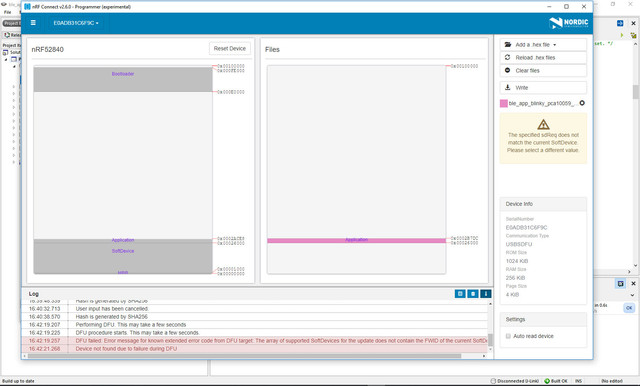Screen dimensions: 640x386
Task: Click the open-folder icon beside Add a .hex file
Action: click(x=508, y=44)
